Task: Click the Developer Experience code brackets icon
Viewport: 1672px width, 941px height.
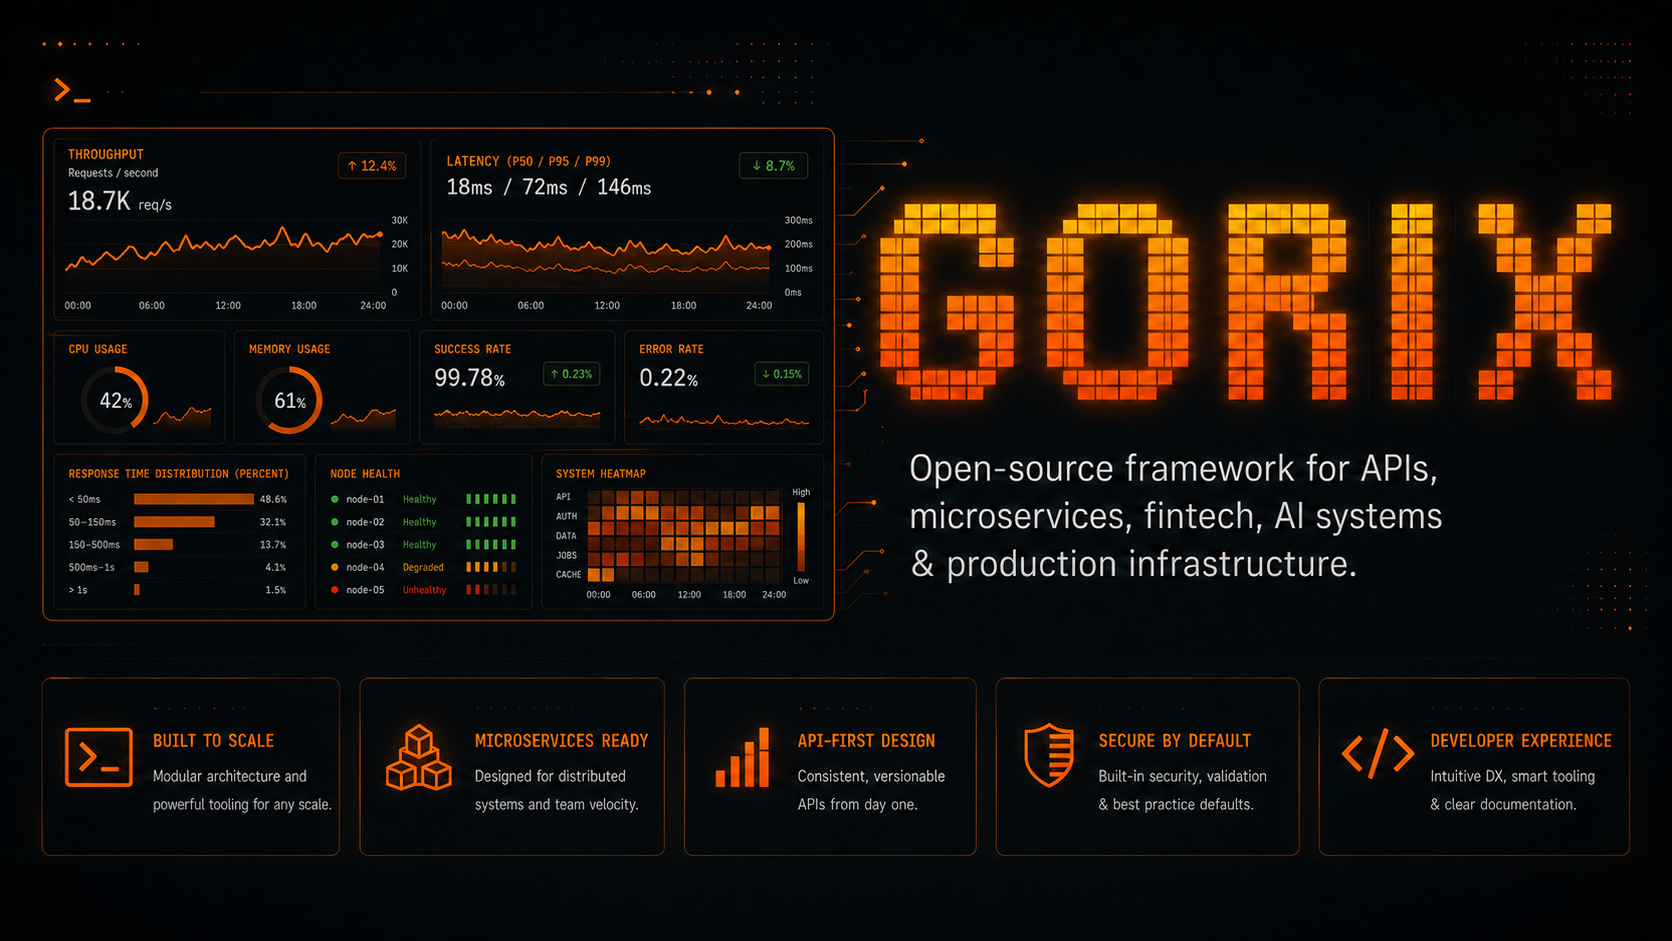Action: 1378,753
